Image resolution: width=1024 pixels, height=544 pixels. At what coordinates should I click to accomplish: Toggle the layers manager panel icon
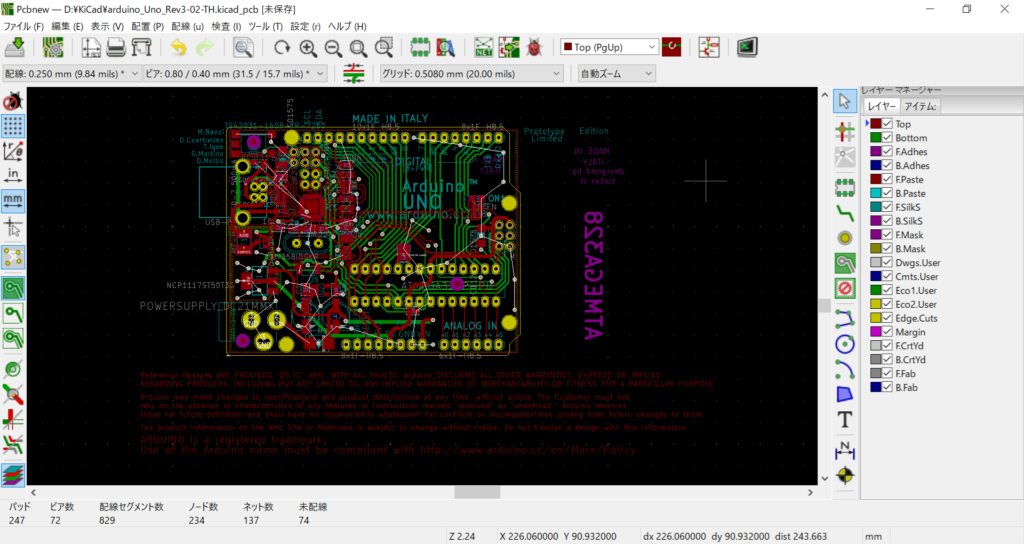(x=13, y=475)
